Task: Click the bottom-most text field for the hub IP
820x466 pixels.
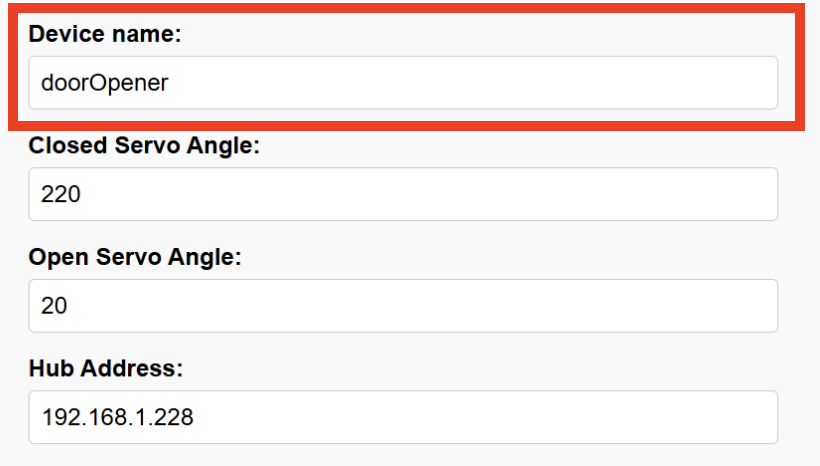Action: (403, 417)
